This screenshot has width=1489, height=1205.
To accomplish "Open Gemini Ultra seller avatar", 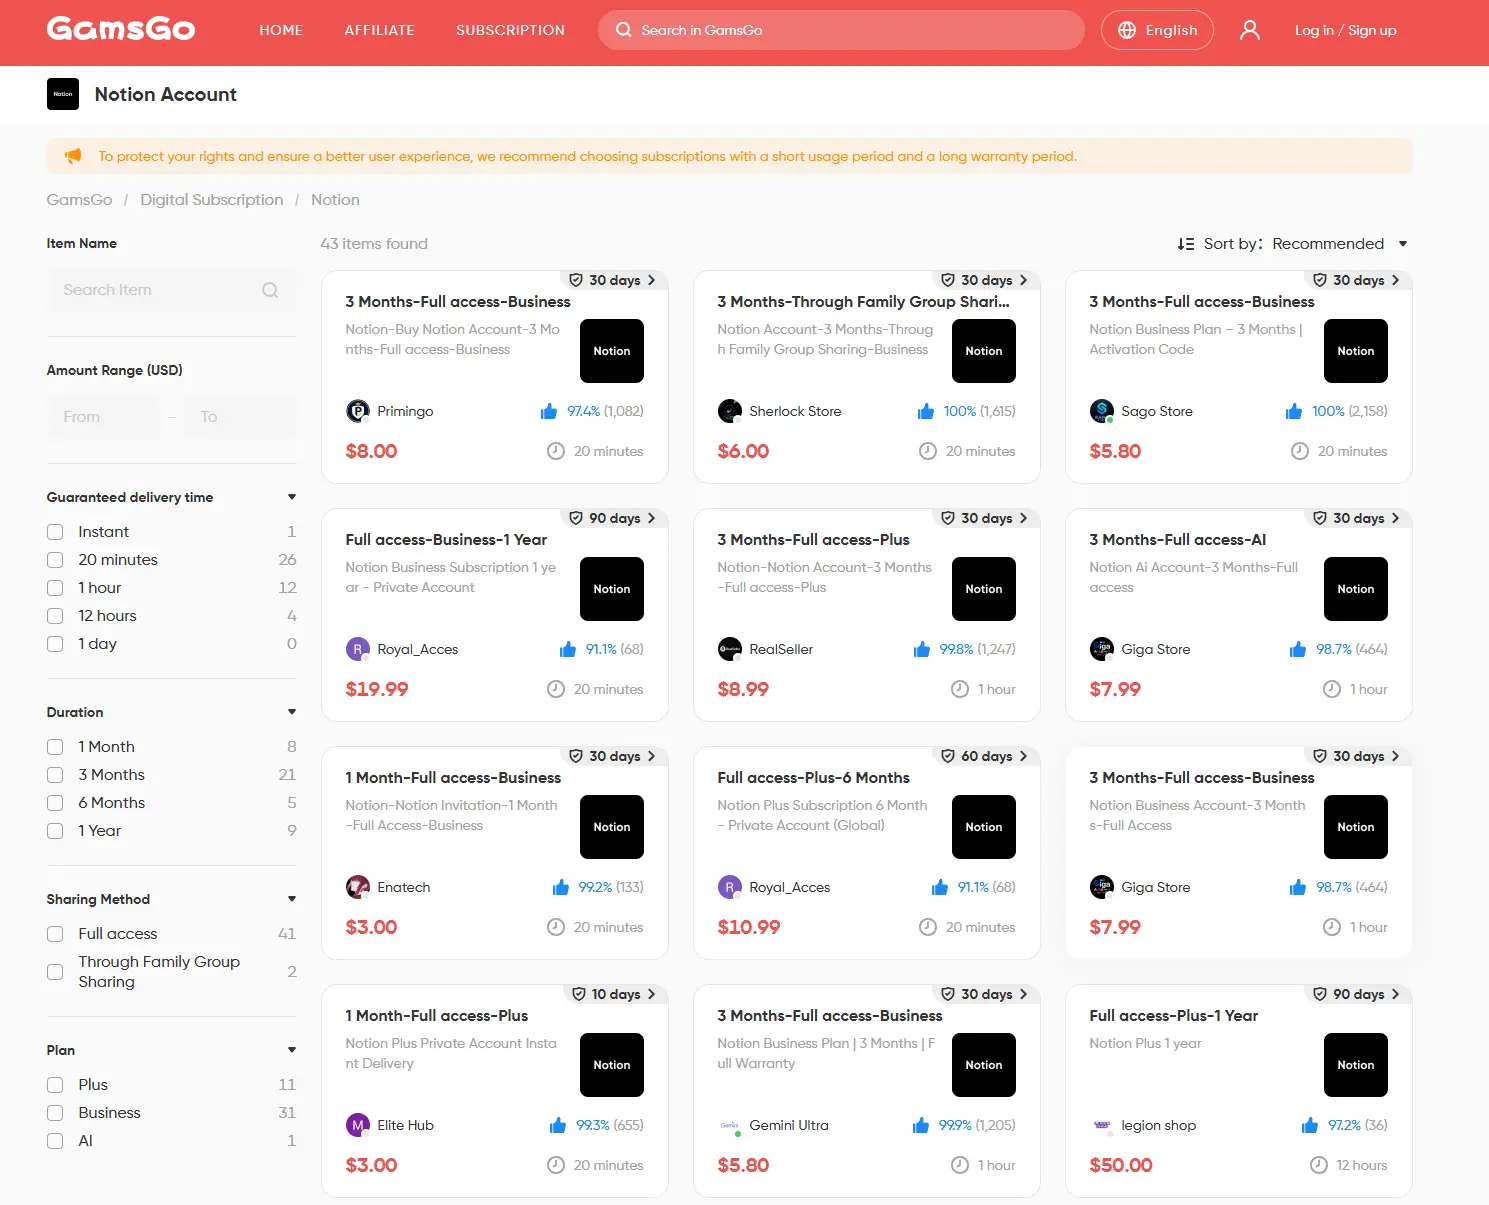I will 730,1125.
